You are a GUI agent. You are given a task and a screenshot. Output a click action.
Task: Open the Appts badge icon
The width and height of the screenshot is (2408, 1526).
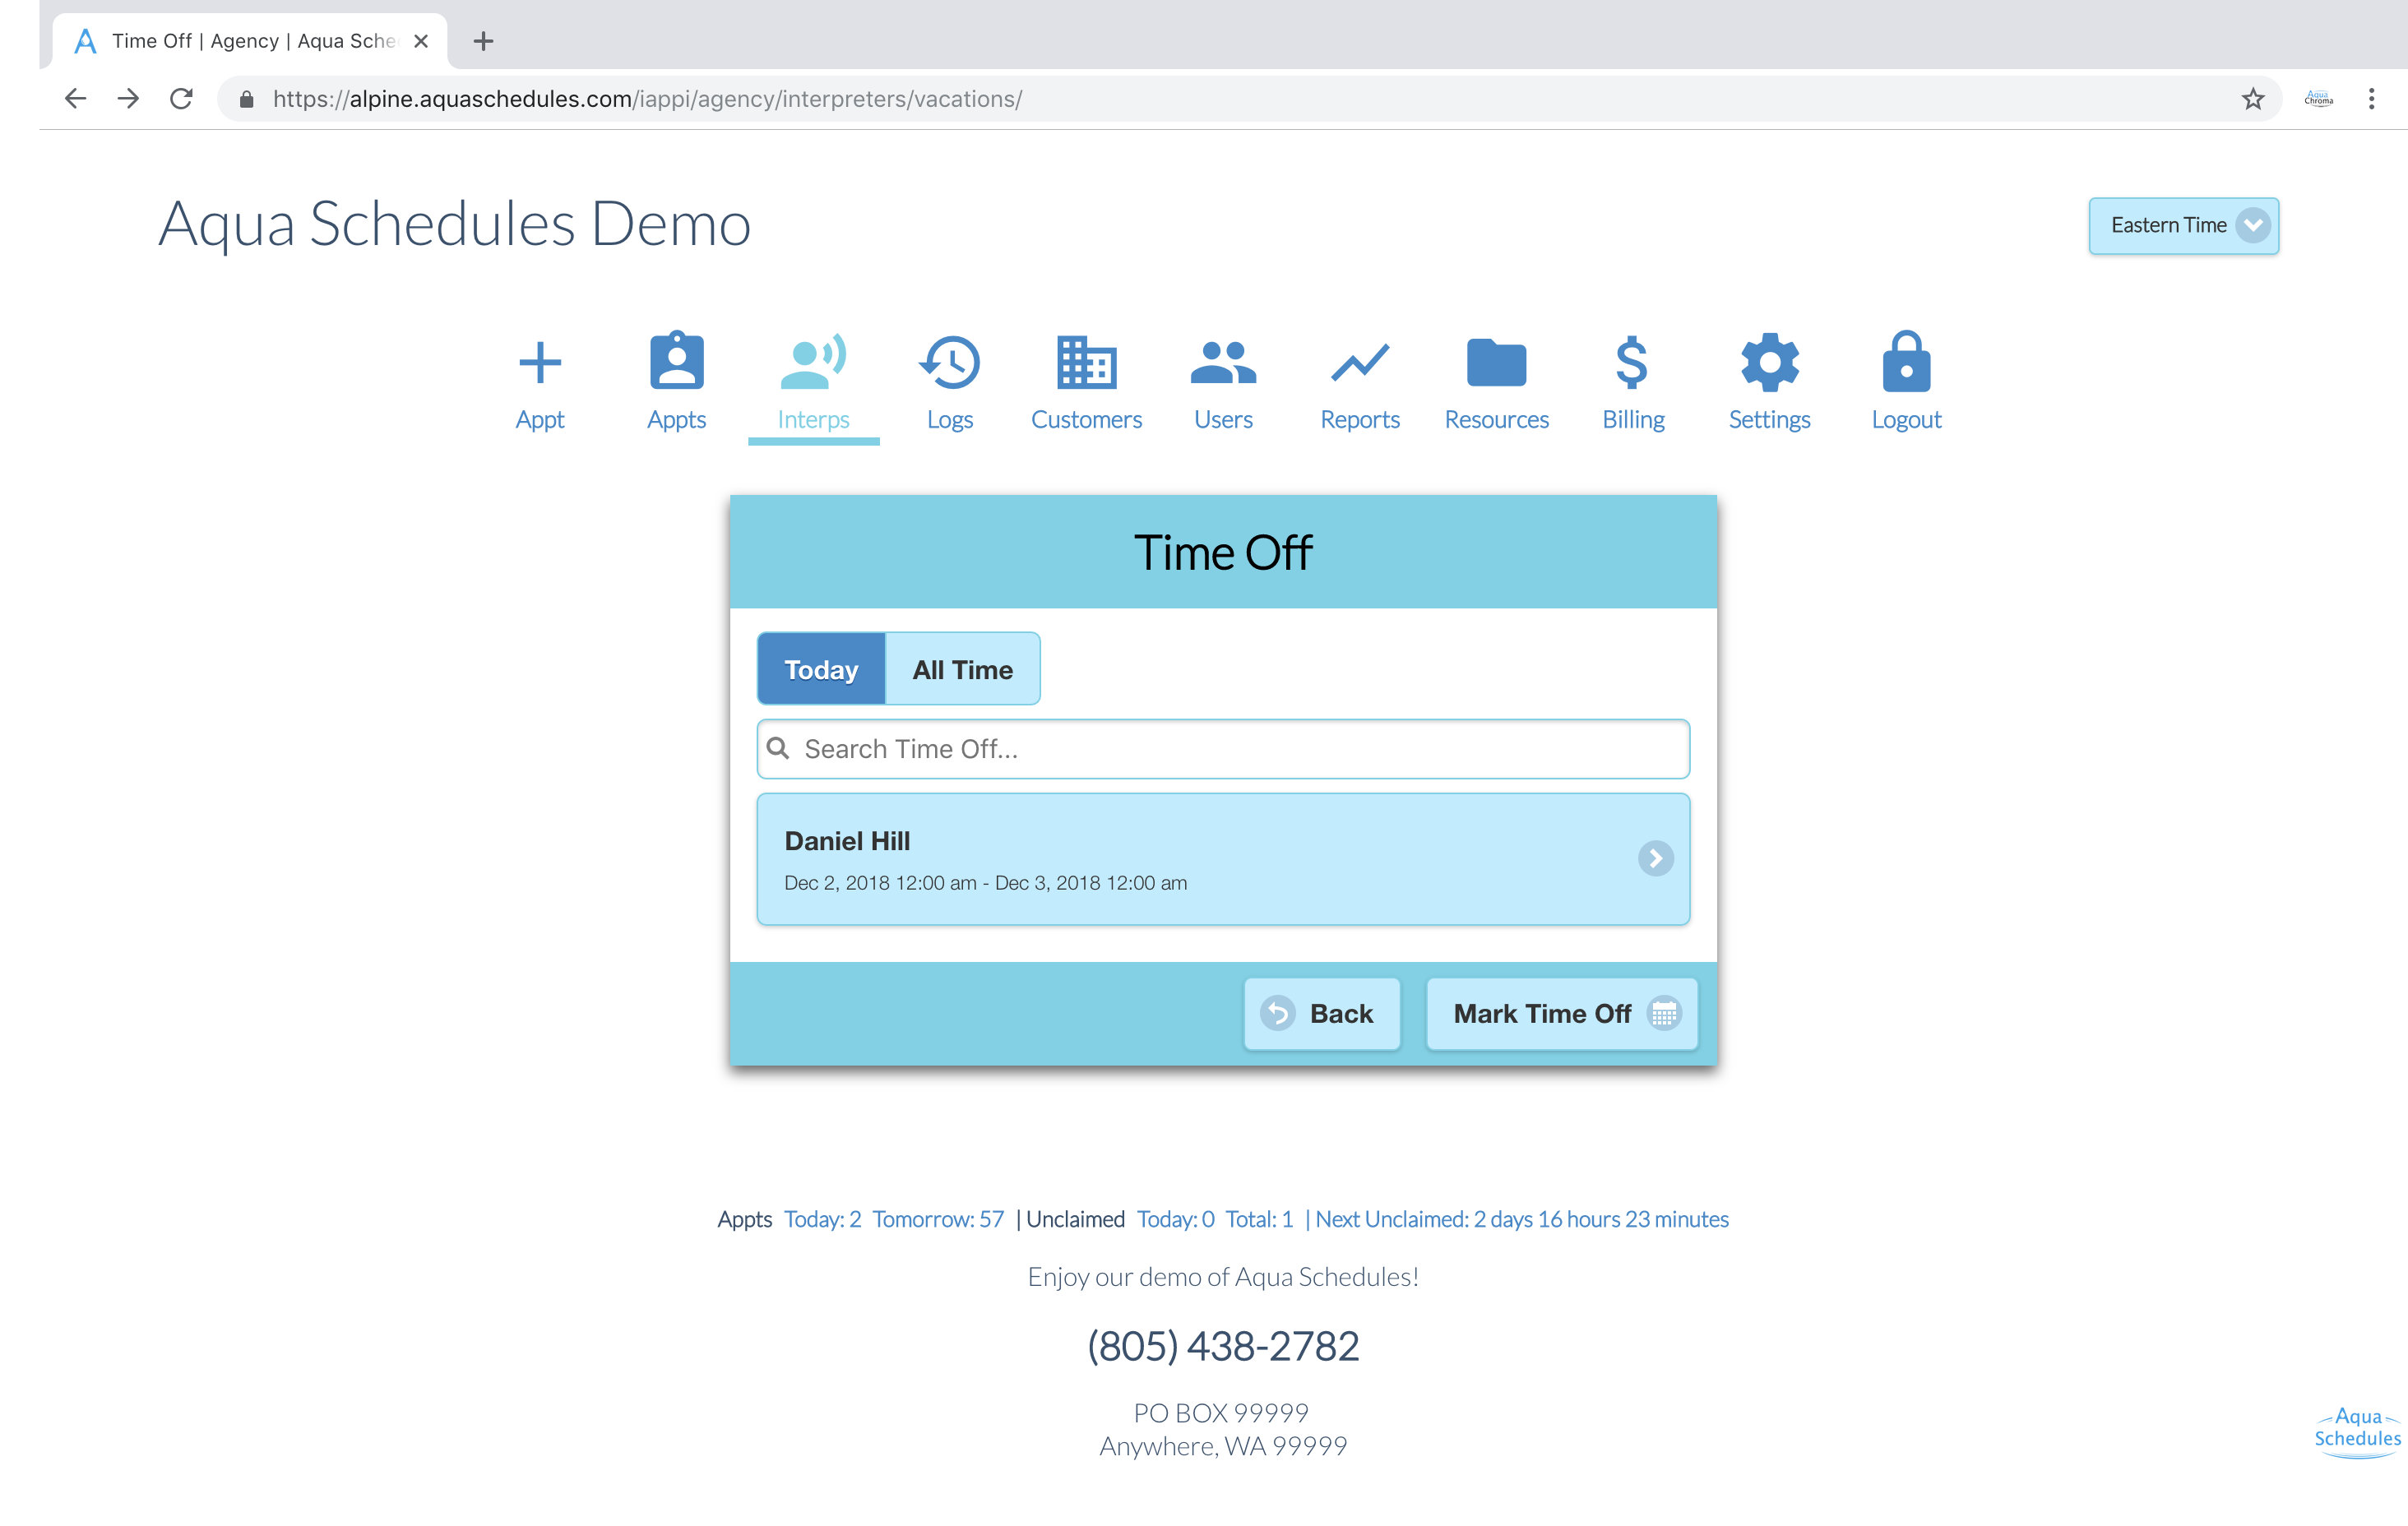coord(677,360)
